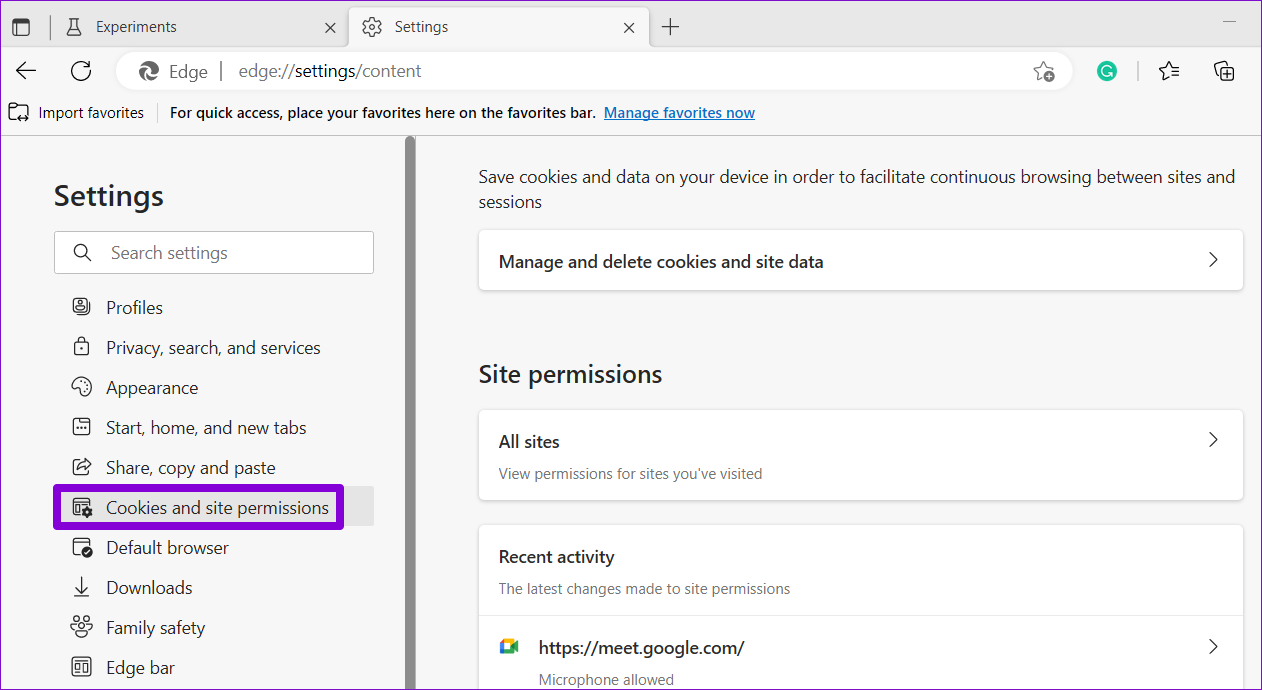This screenshot has height=690, width=1262.
Task: Click the settings sidebar scrollbar
Action: point(410,412)
